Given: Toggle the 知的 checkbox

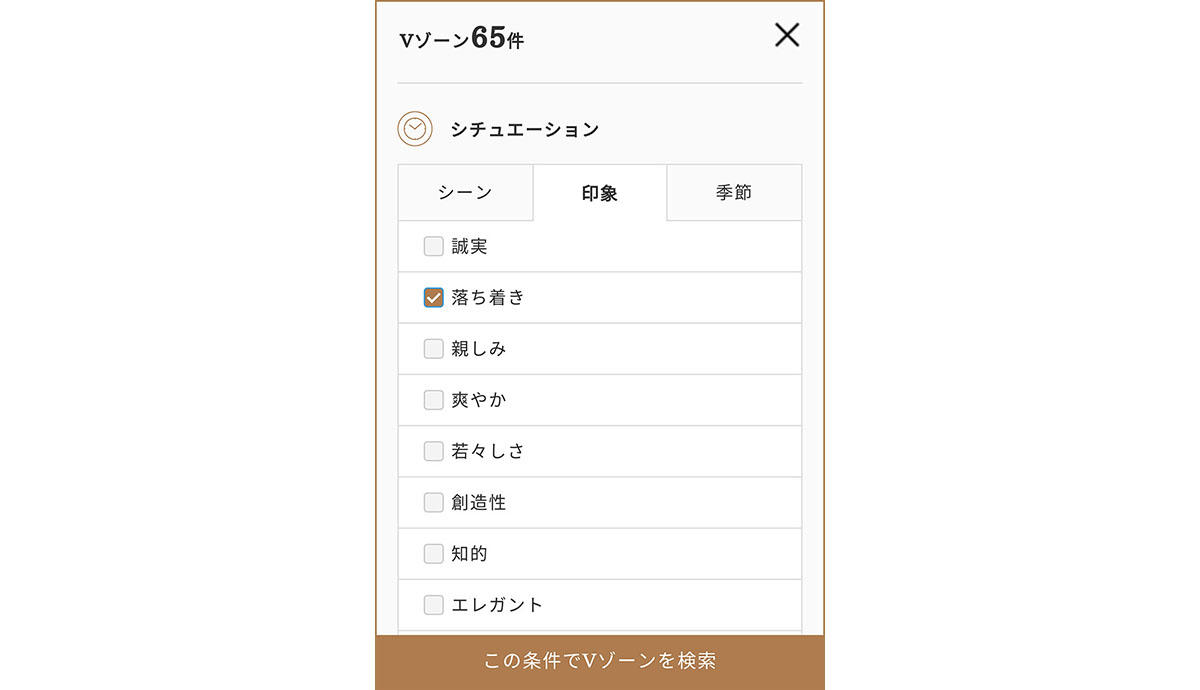Looking at the screenshot, I should point(433,553).
